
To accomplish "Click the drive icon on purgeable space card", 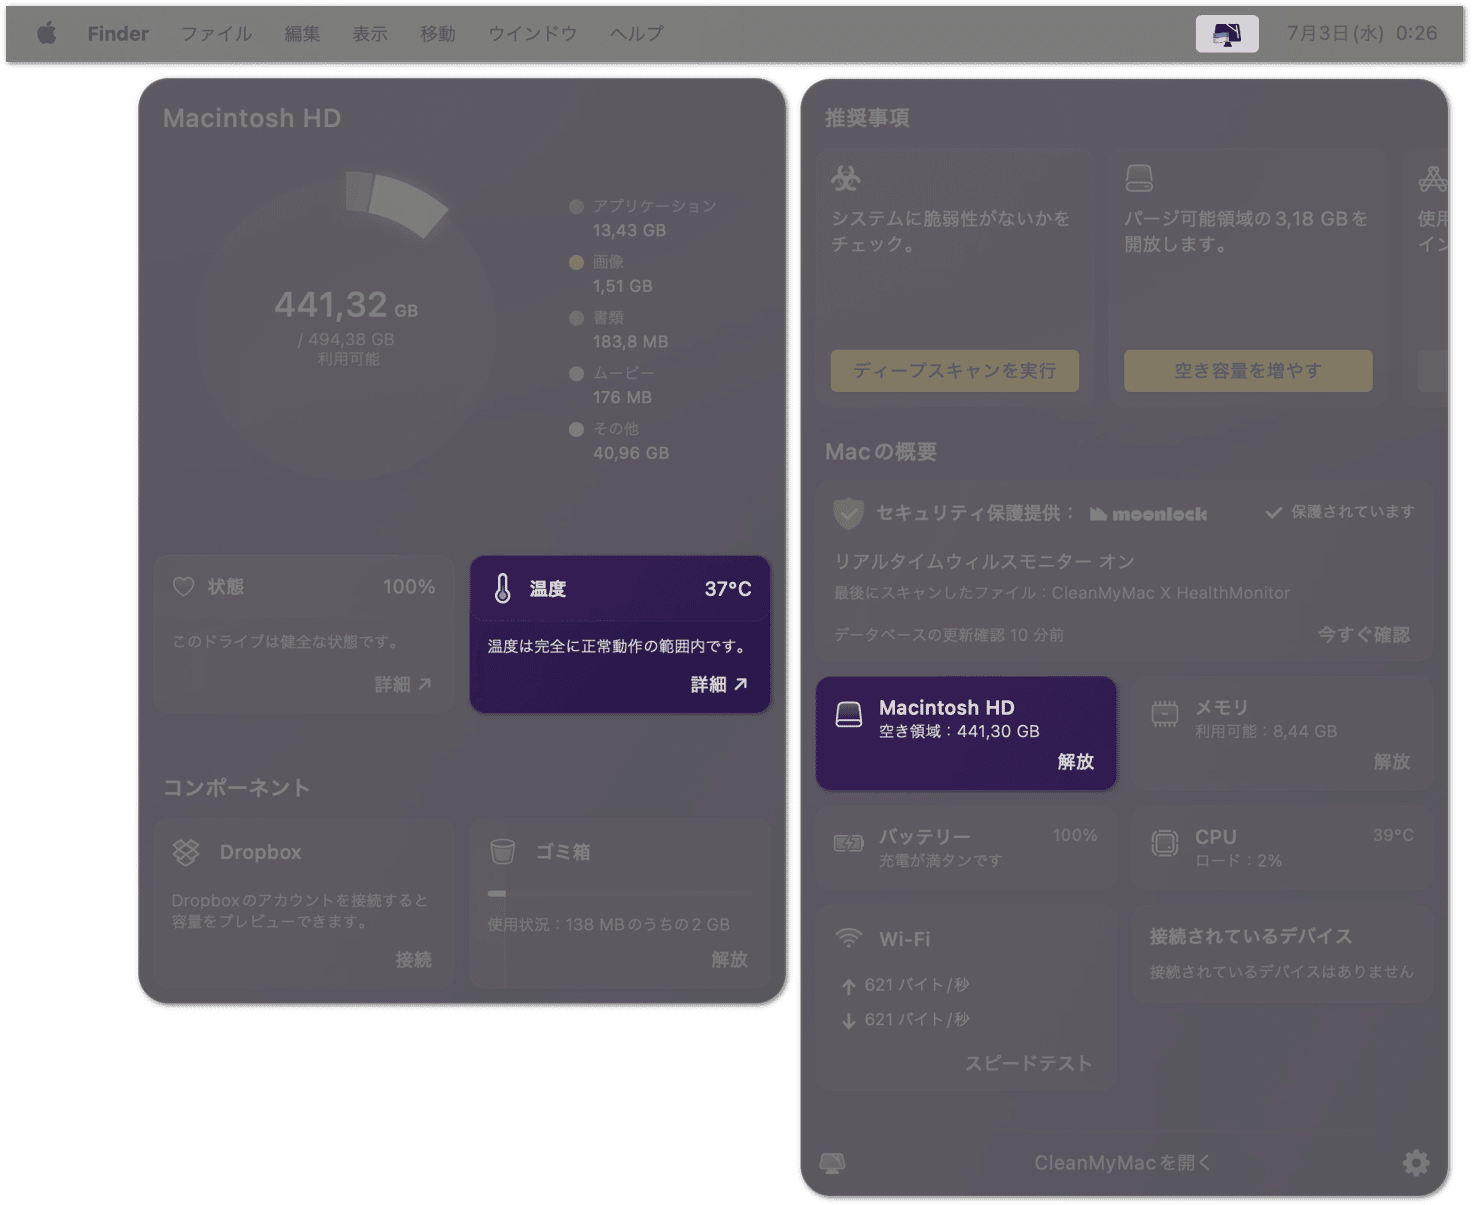I will click(1139, 179).
